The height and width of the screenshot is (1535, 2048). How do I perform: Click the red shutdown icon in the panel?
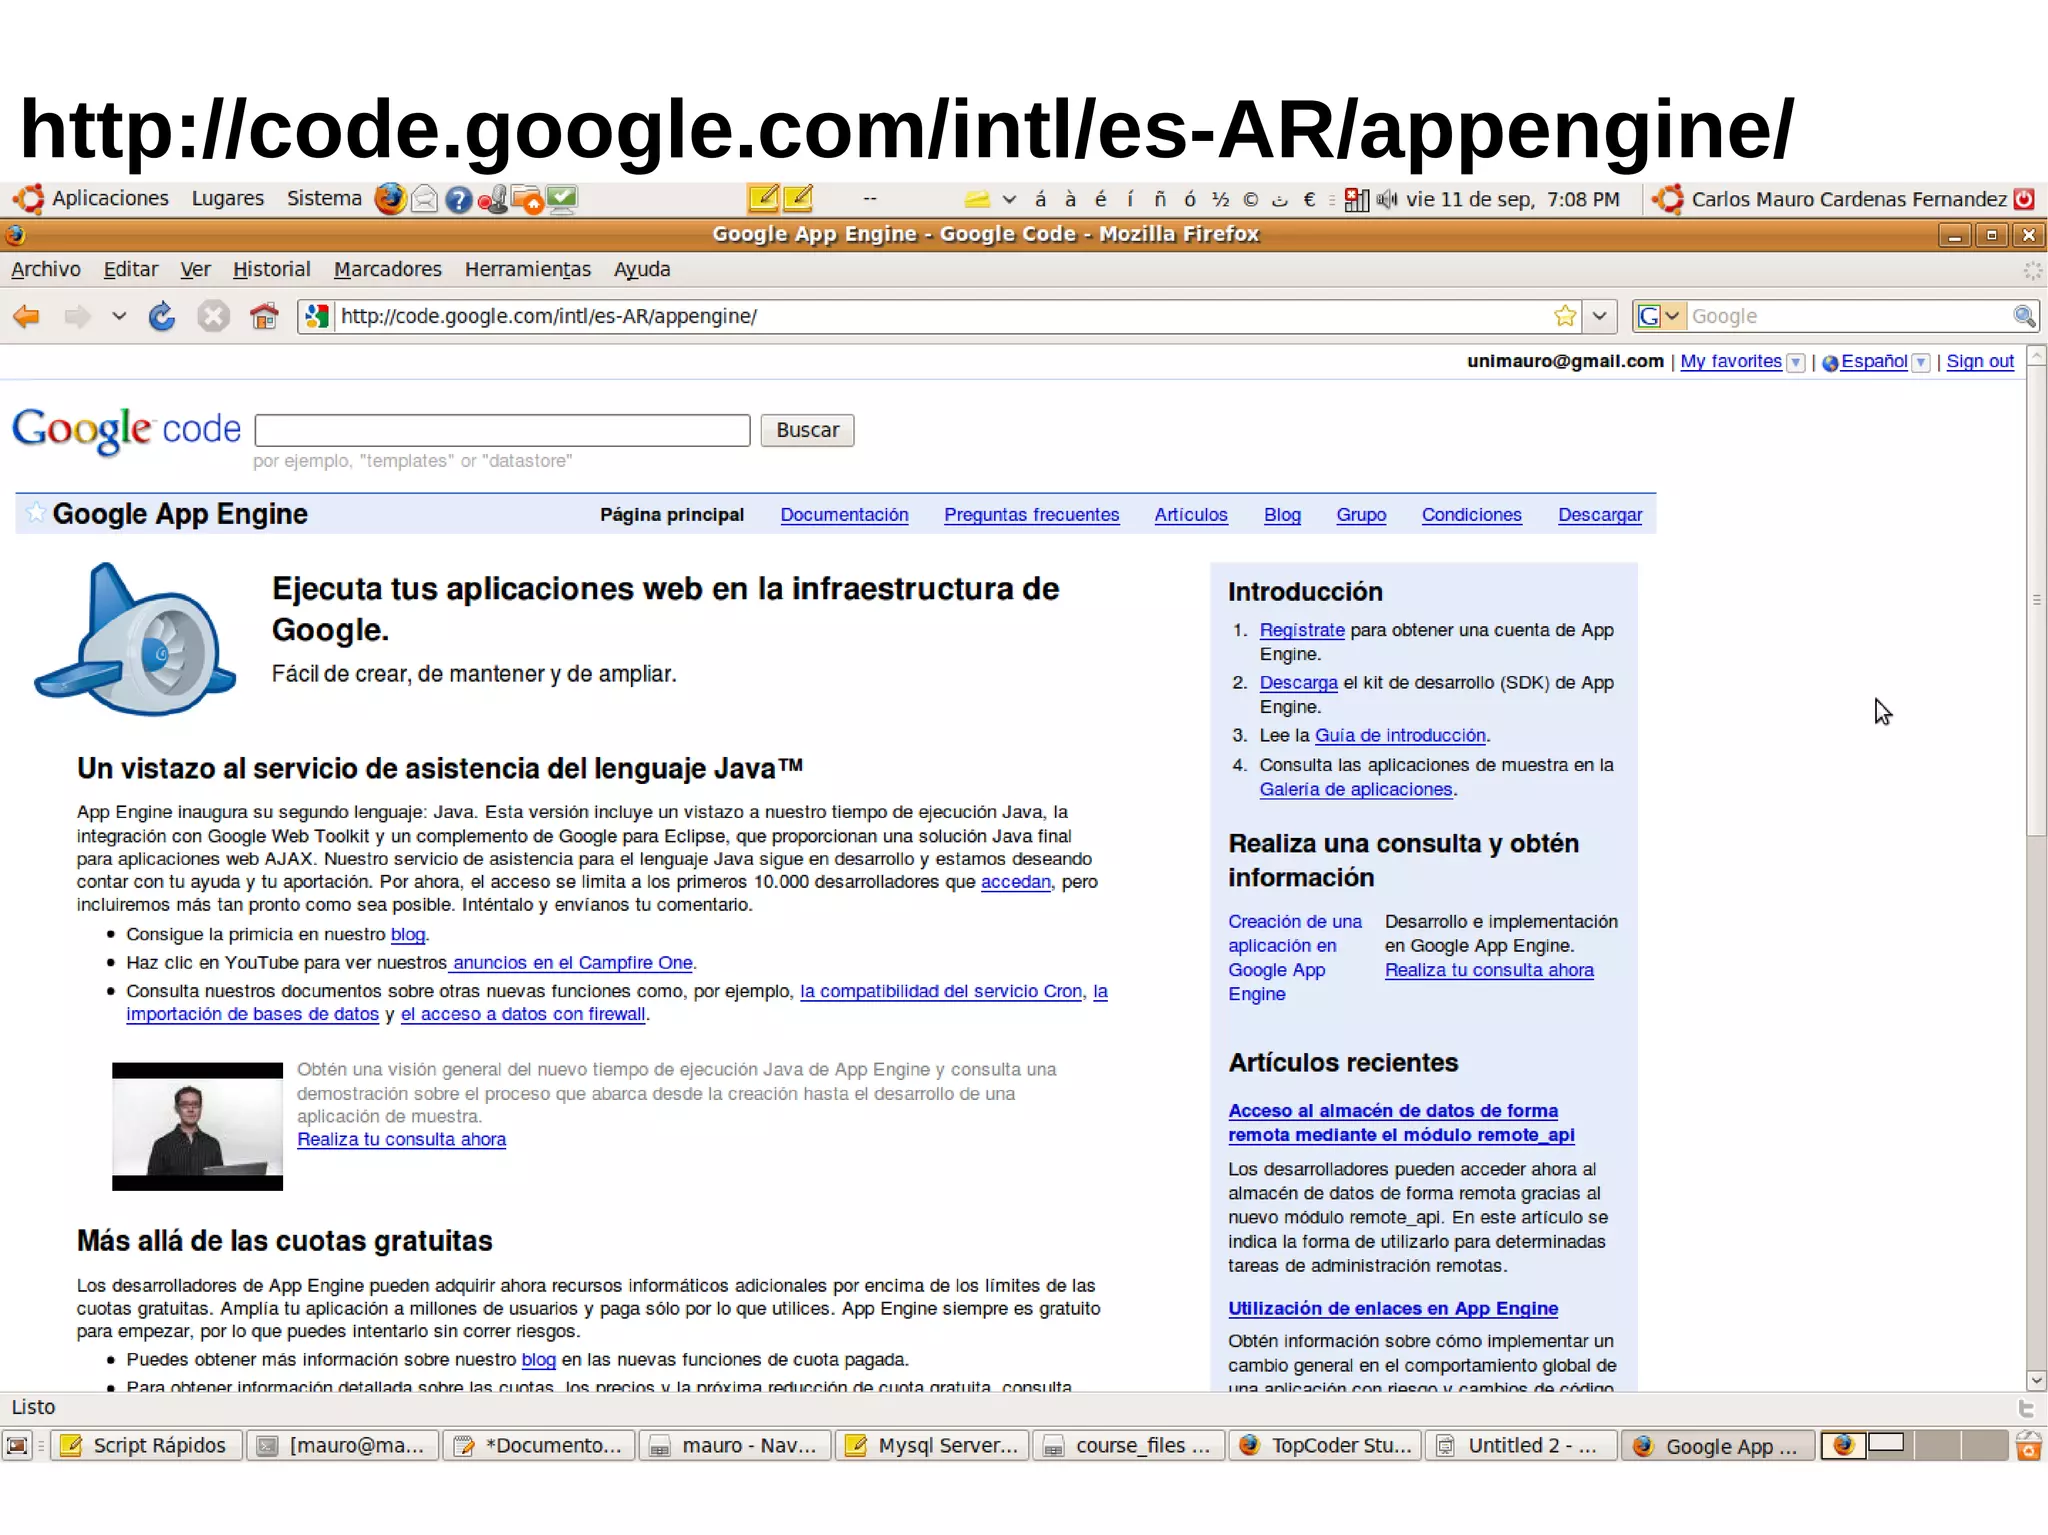coord(2024,199)
